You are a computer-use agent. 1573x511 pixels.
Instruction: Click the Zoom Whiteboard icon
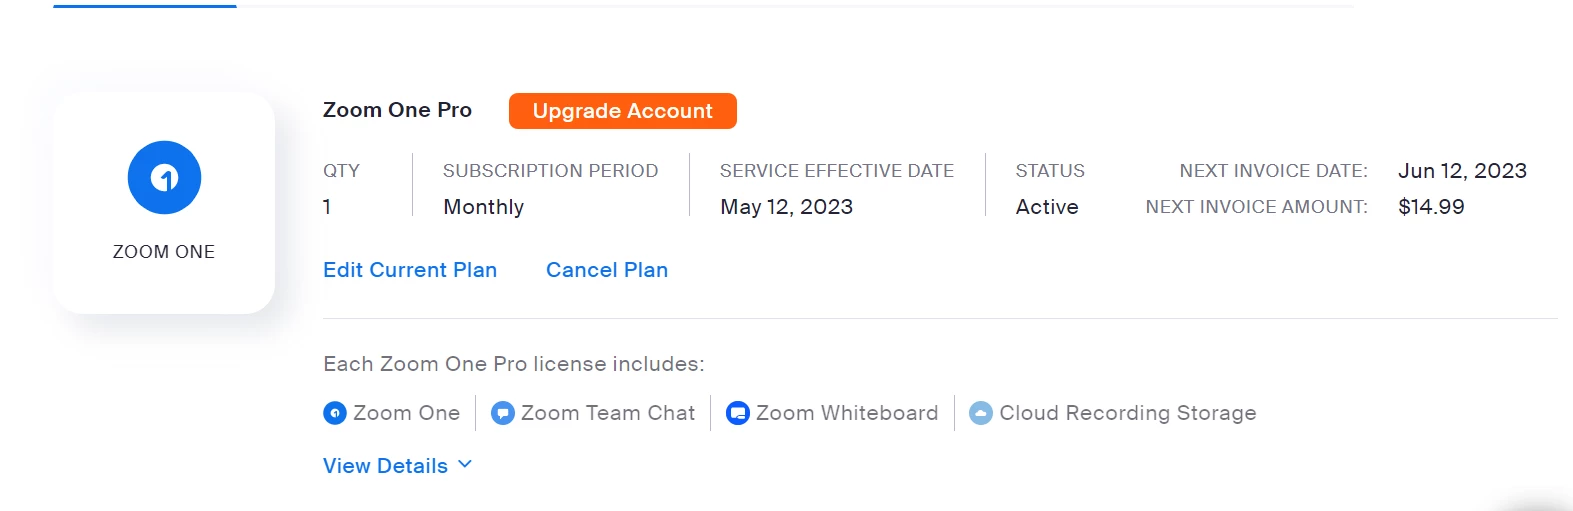738,413
